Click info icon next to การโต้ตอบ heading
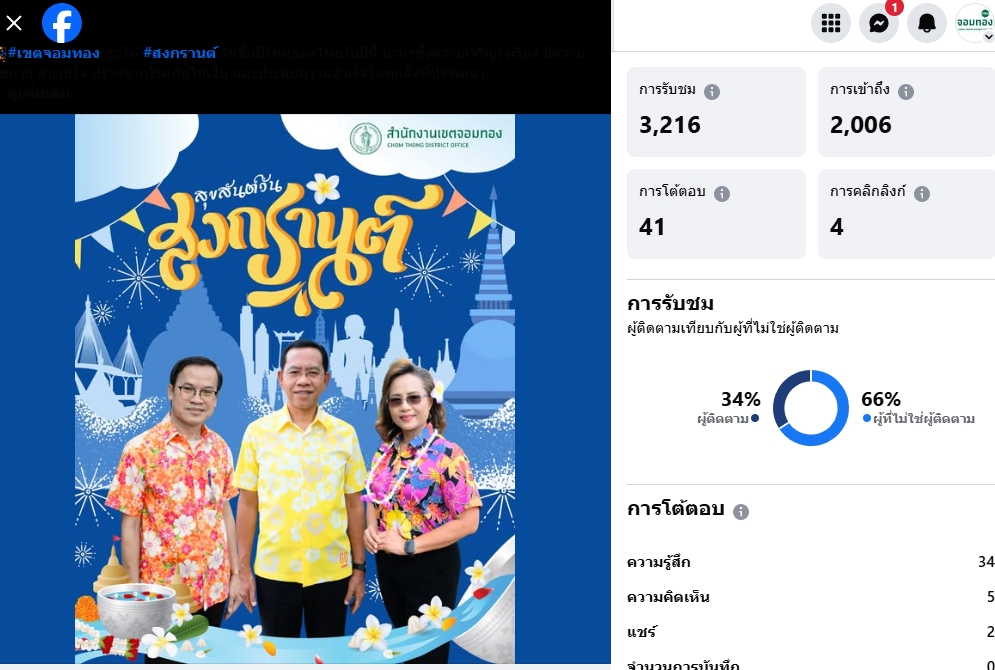The height and width of the screenshot is (670, 995). pyautogui.click(x=741, y=511)
